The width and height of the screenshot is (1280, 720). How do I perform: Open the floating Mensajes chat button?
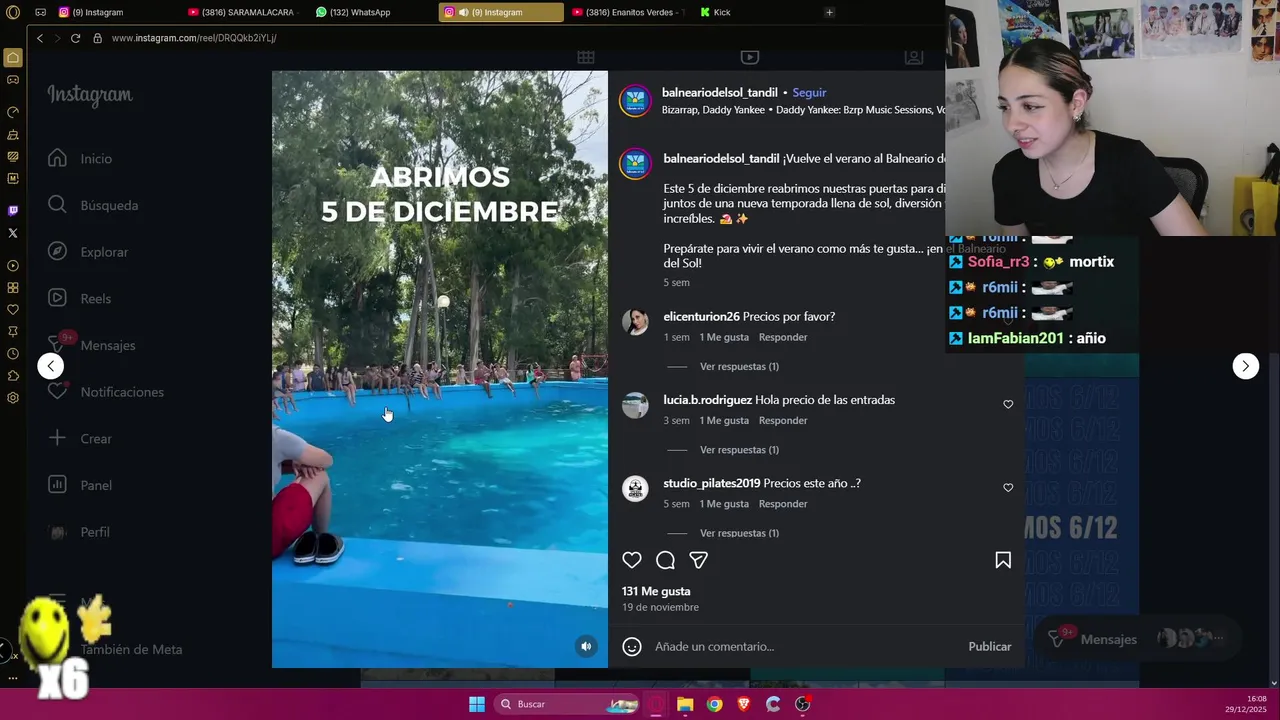click(1137, 639)
